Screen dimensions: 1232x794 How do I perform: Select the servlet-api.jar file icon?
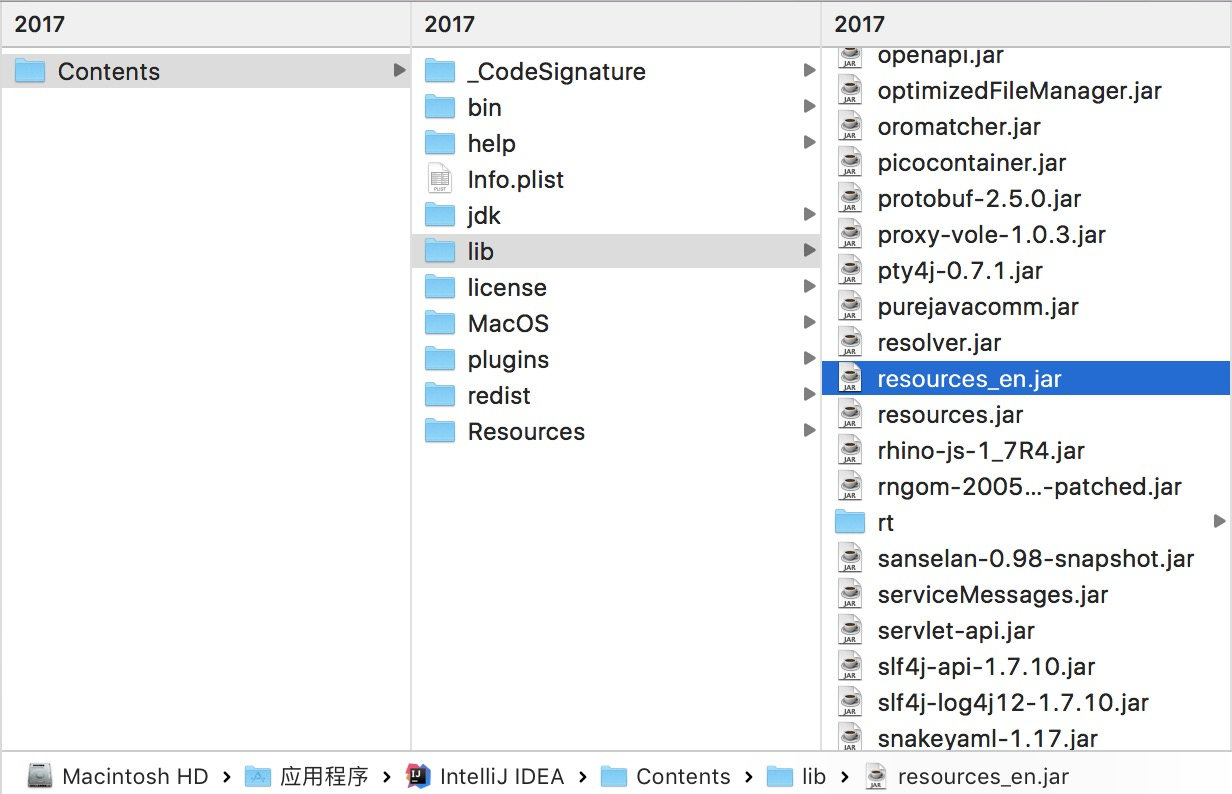[850, 630]
